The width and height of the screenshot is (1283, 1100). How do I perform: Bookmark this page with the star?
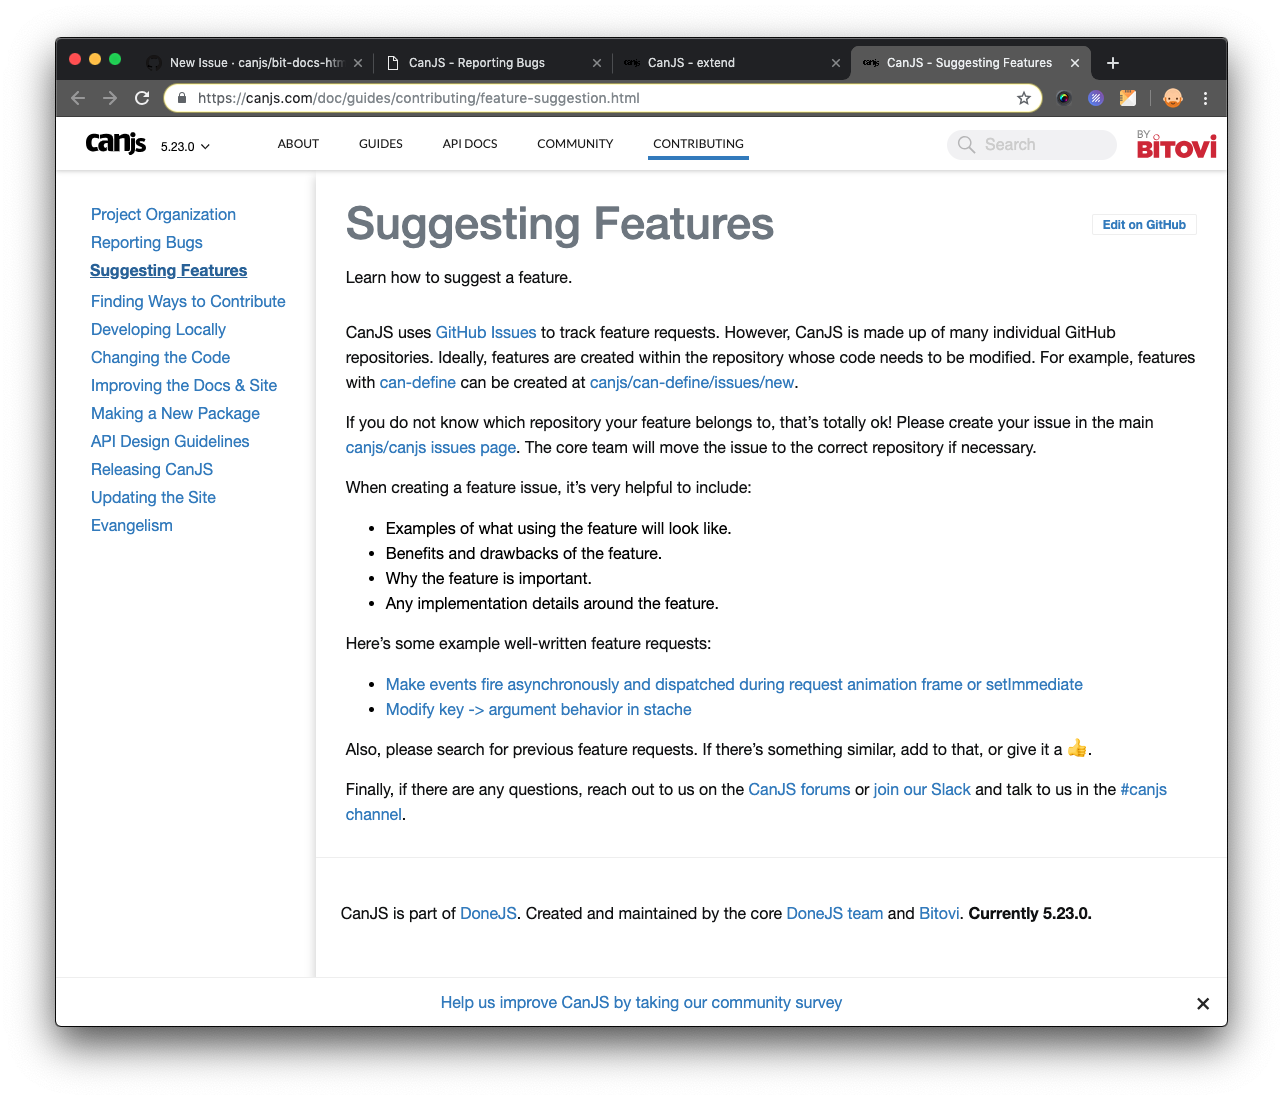1024,98
